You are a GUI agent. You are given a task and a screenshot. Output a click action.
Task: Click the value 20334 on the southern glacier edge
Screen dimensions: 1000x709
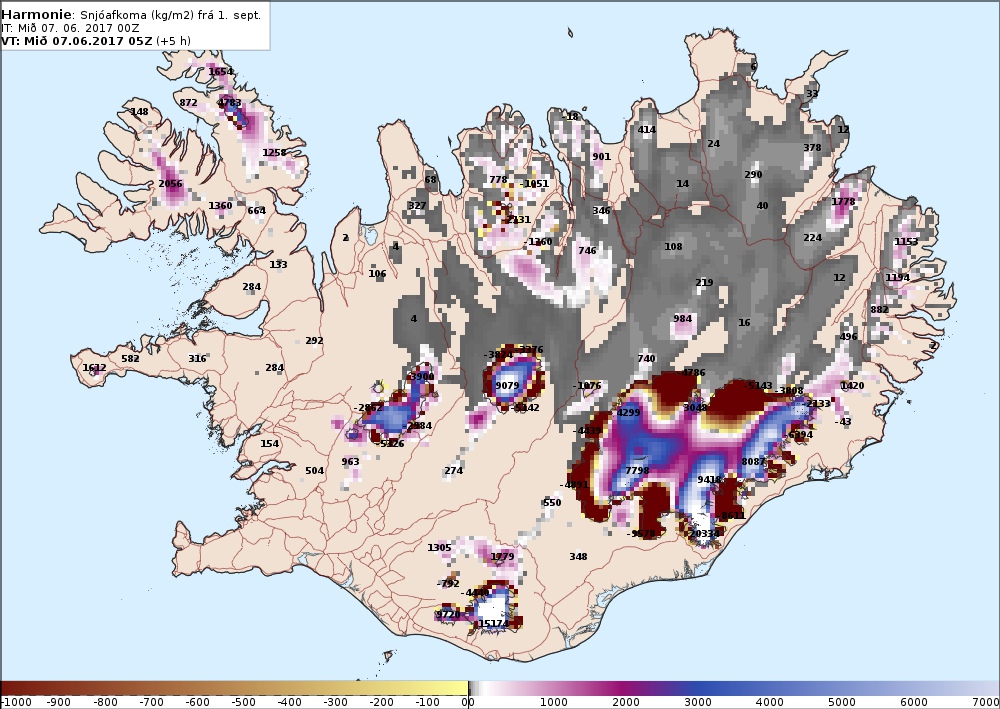click(704, 534)
